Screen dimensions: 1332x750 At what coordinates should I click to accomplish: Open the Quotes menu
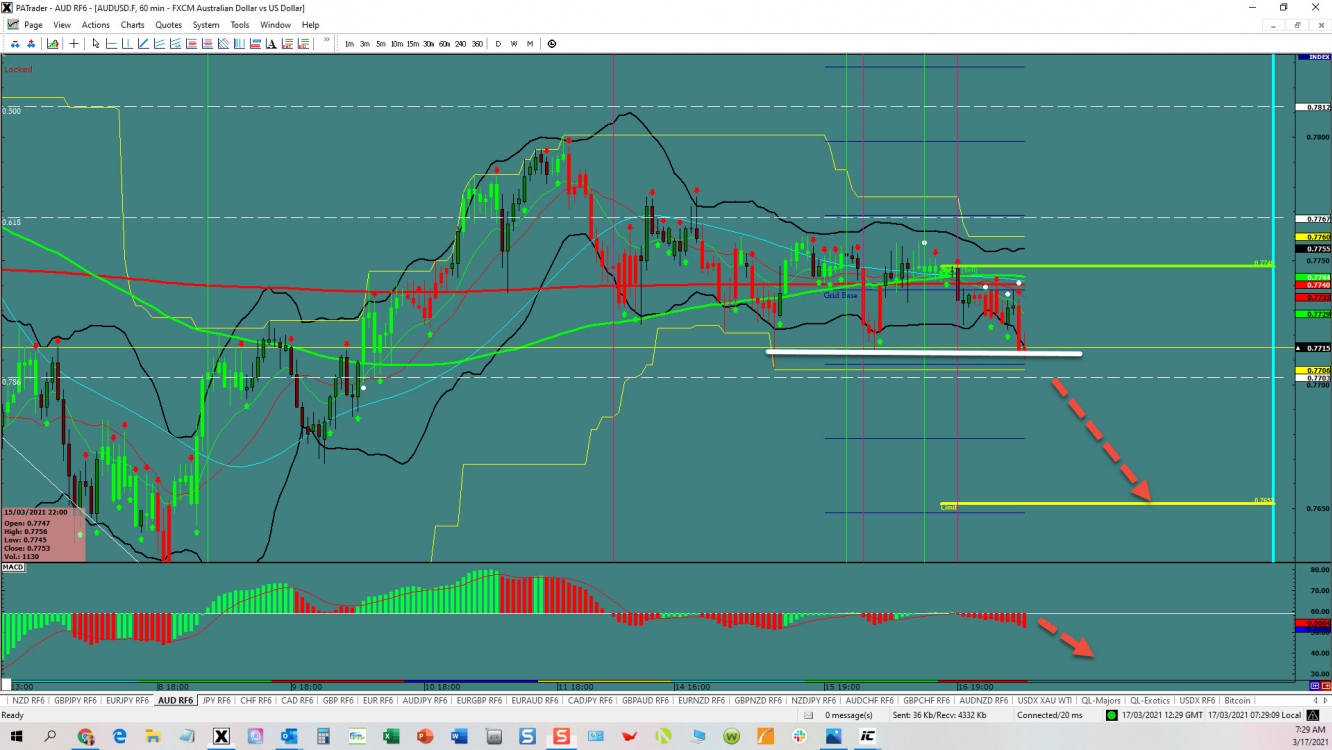click(x=169, y=25)
